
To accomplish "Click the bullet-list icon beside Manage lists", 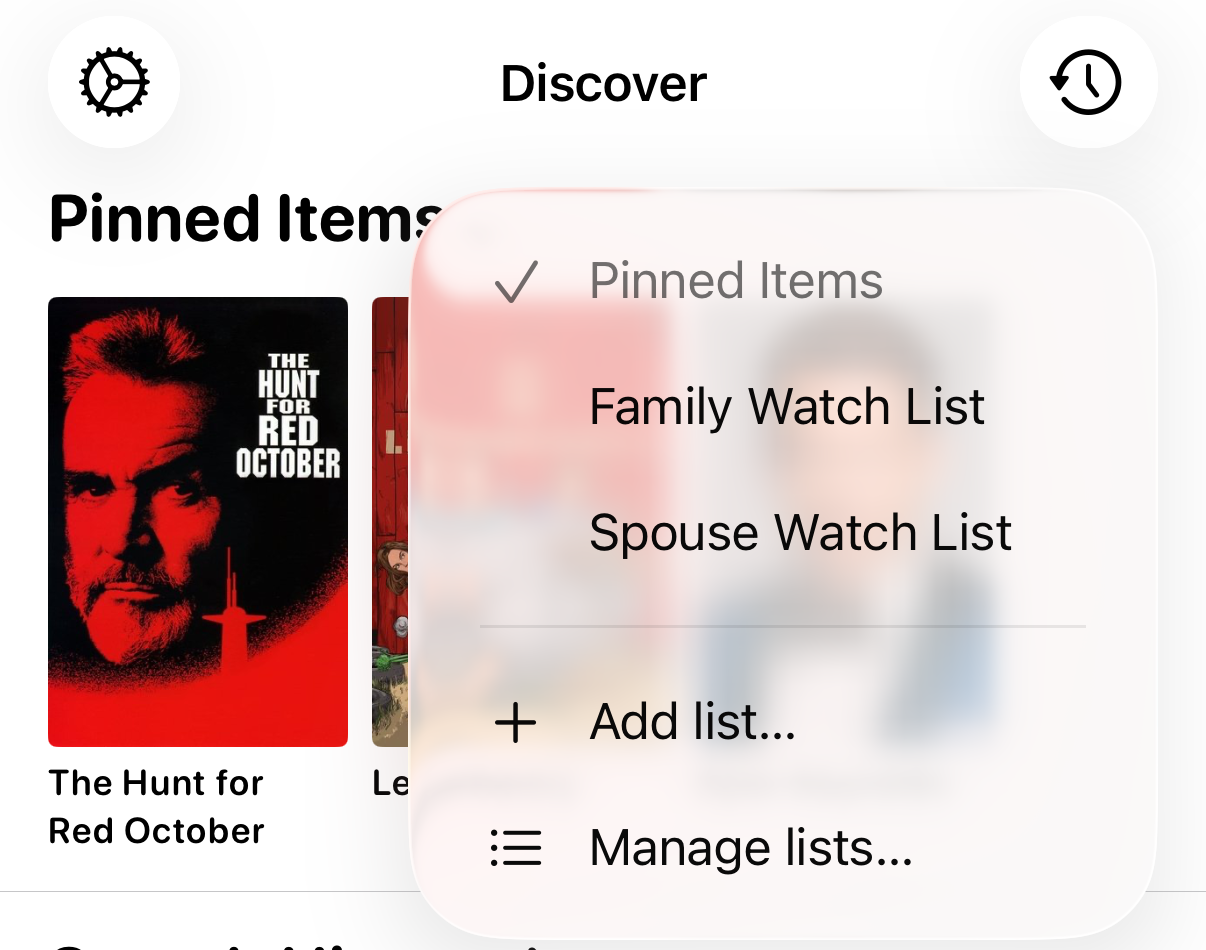I will (x=514, y=848).
